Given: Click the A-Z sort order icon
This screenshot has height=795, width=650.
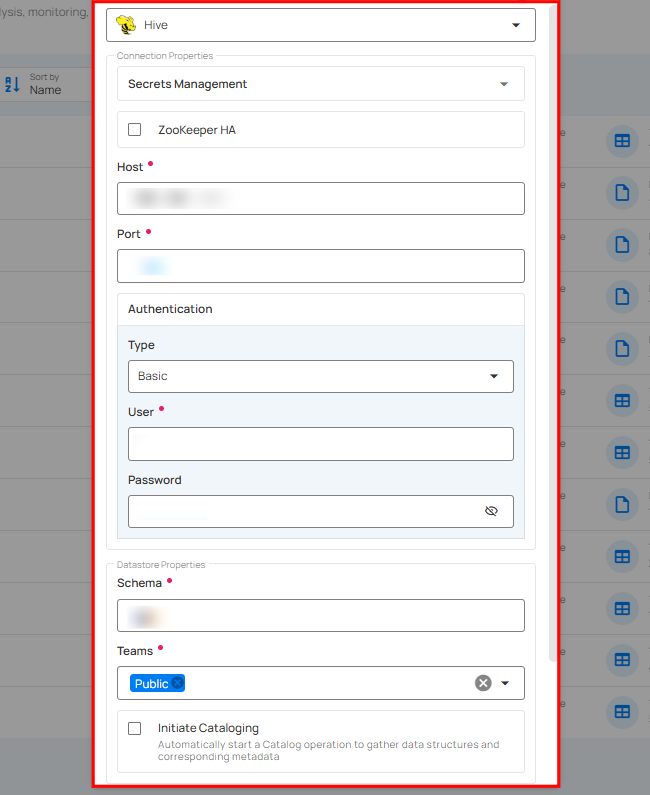Looking at the screenshot, I should [12, 84].
